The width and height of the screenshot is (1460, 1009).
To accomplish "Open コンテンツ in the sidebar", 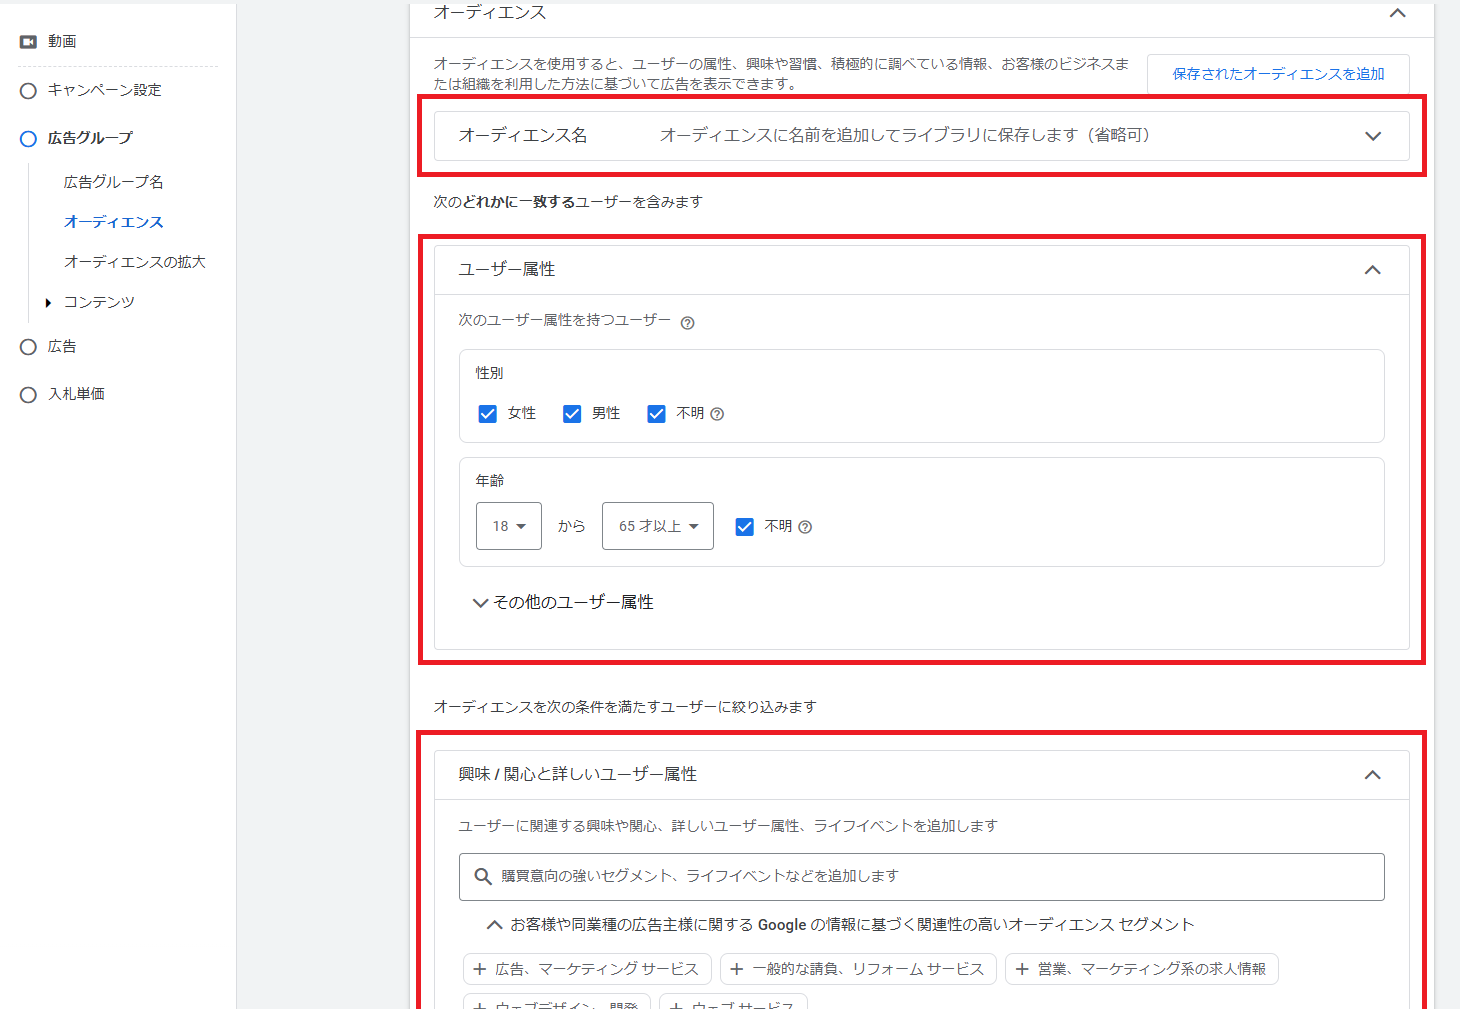I will pos(99,302).
